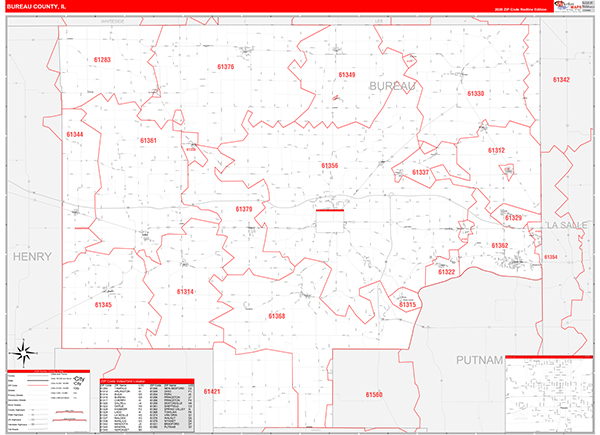Select ZIP code label 61344
The image size is (600, 435).
click(x=75, y=135)
